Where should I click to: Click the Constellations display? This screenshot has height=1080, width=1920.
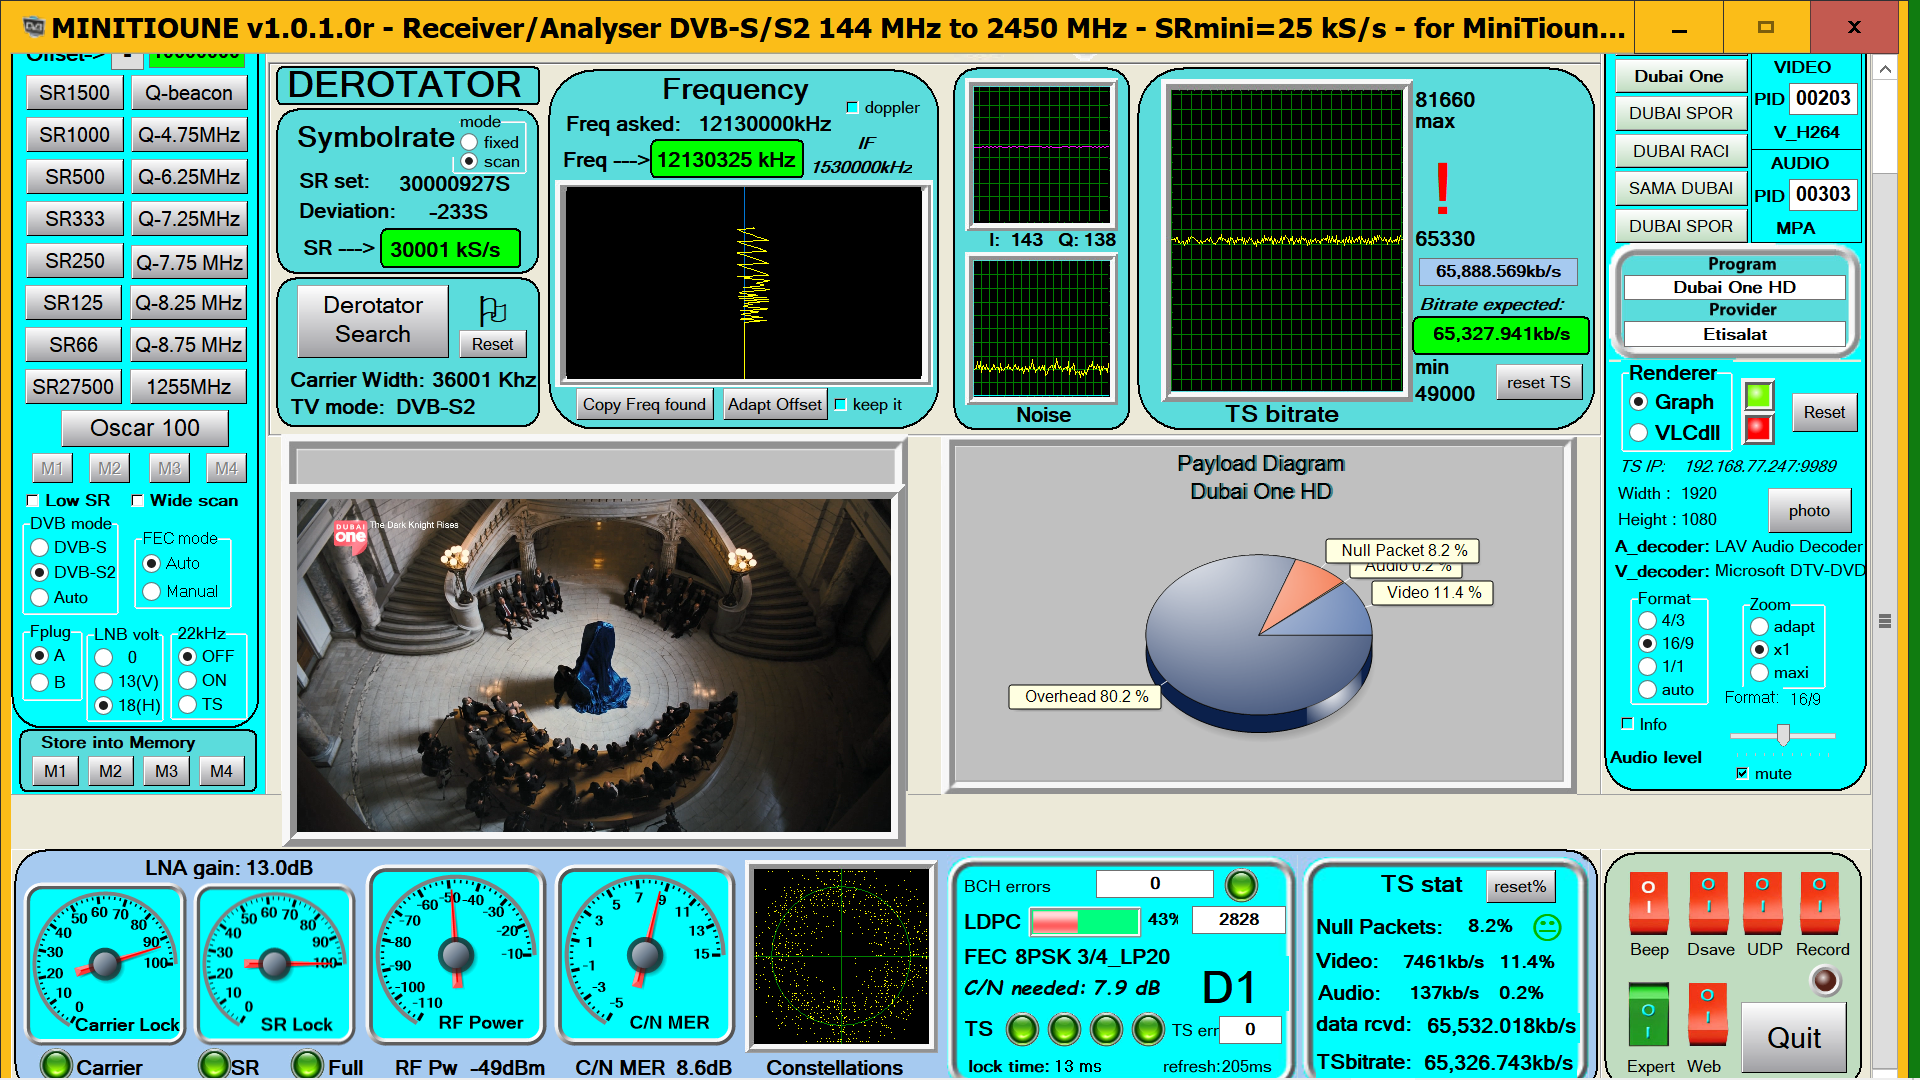pos(841,956)
